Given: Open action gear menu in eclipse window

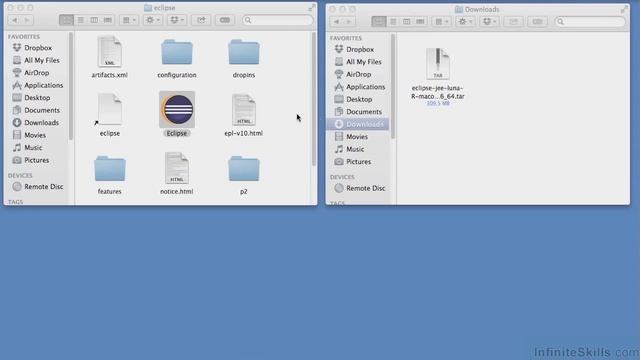Looking at the screenshot, I should (153, 20).
